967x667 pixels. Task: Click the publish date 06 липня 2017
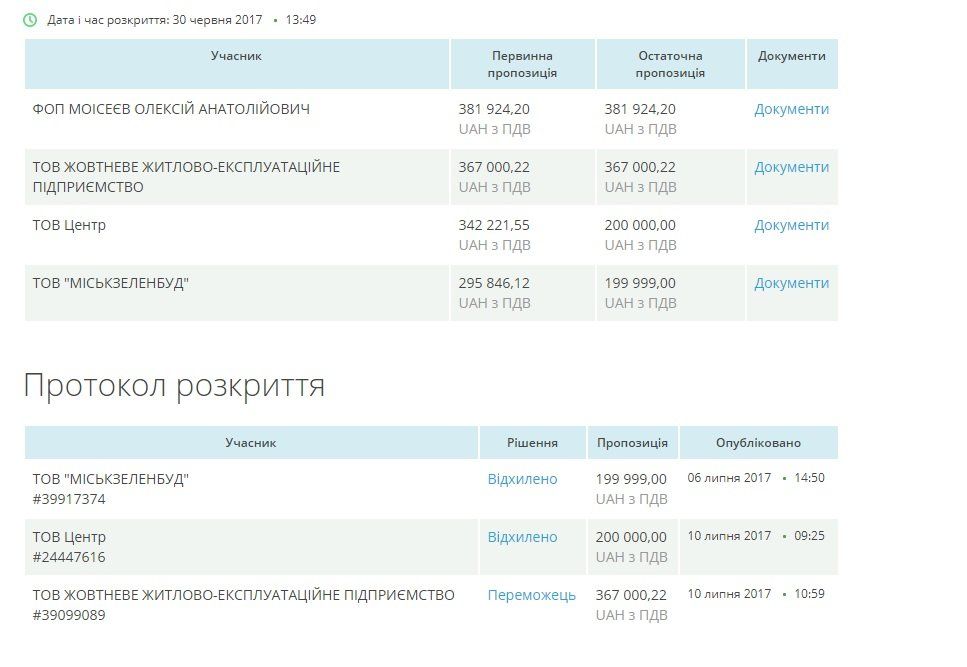pyautogui.click(x=732, y=477)
